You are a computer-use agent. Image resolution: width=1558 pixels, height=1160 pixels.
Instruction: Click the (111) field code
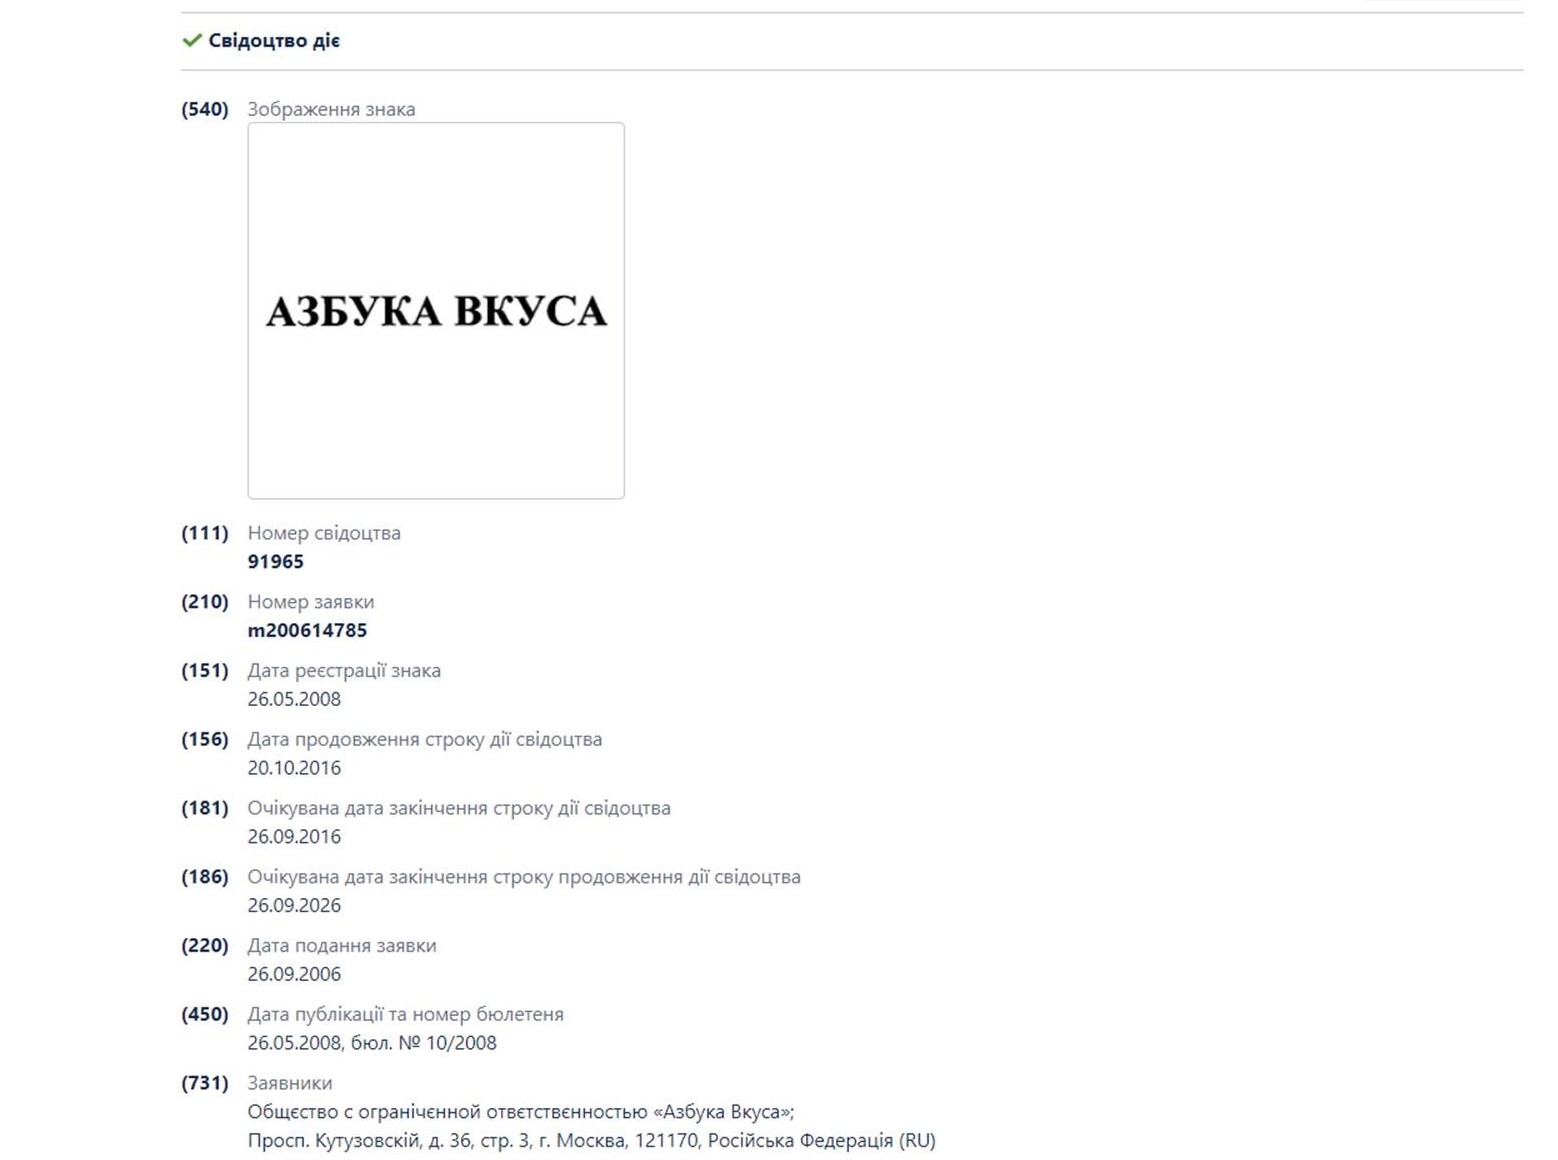click(204, 533)
